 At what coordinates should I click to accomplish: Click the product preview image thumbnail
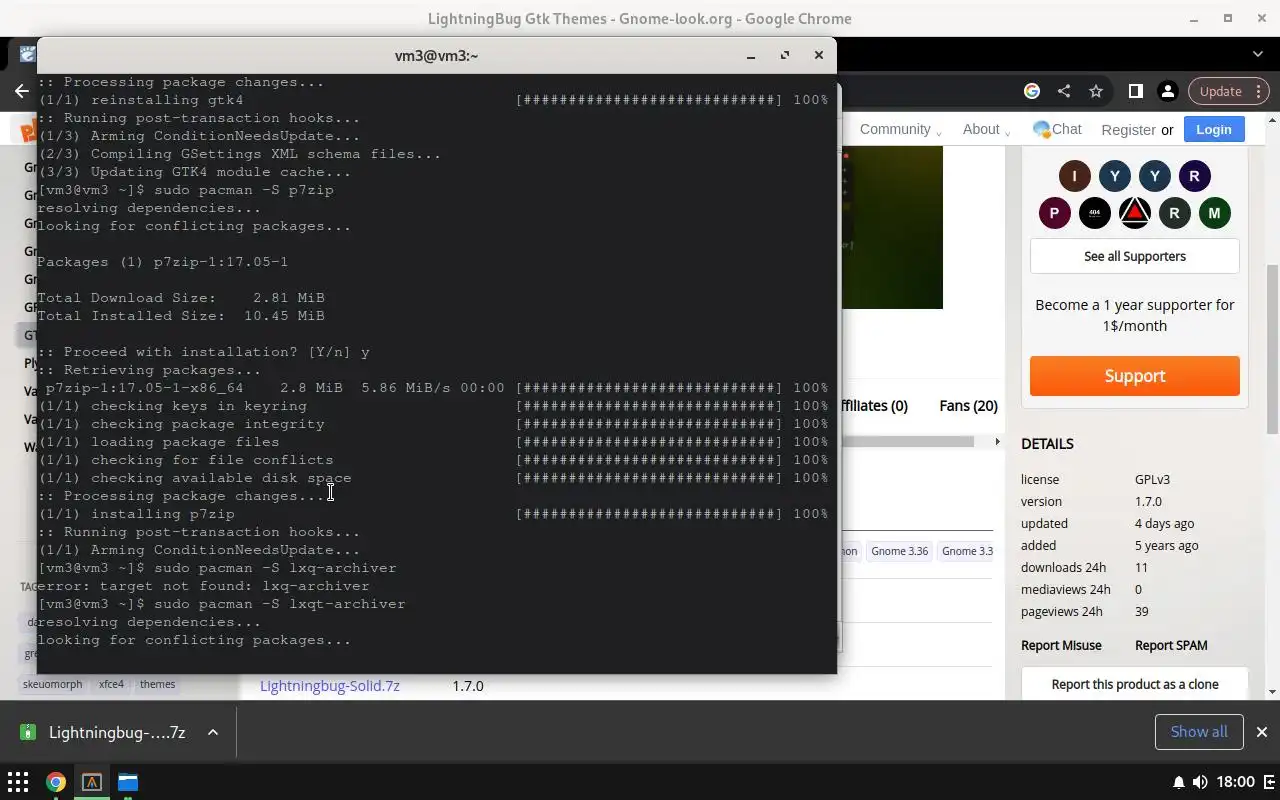tap(891, 227)
